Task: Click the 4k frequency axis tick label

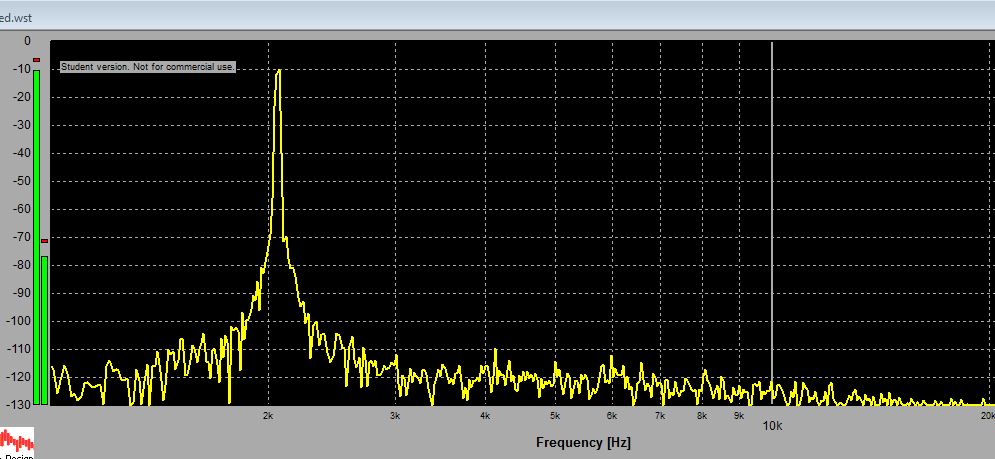Action: tap(485, 416)
